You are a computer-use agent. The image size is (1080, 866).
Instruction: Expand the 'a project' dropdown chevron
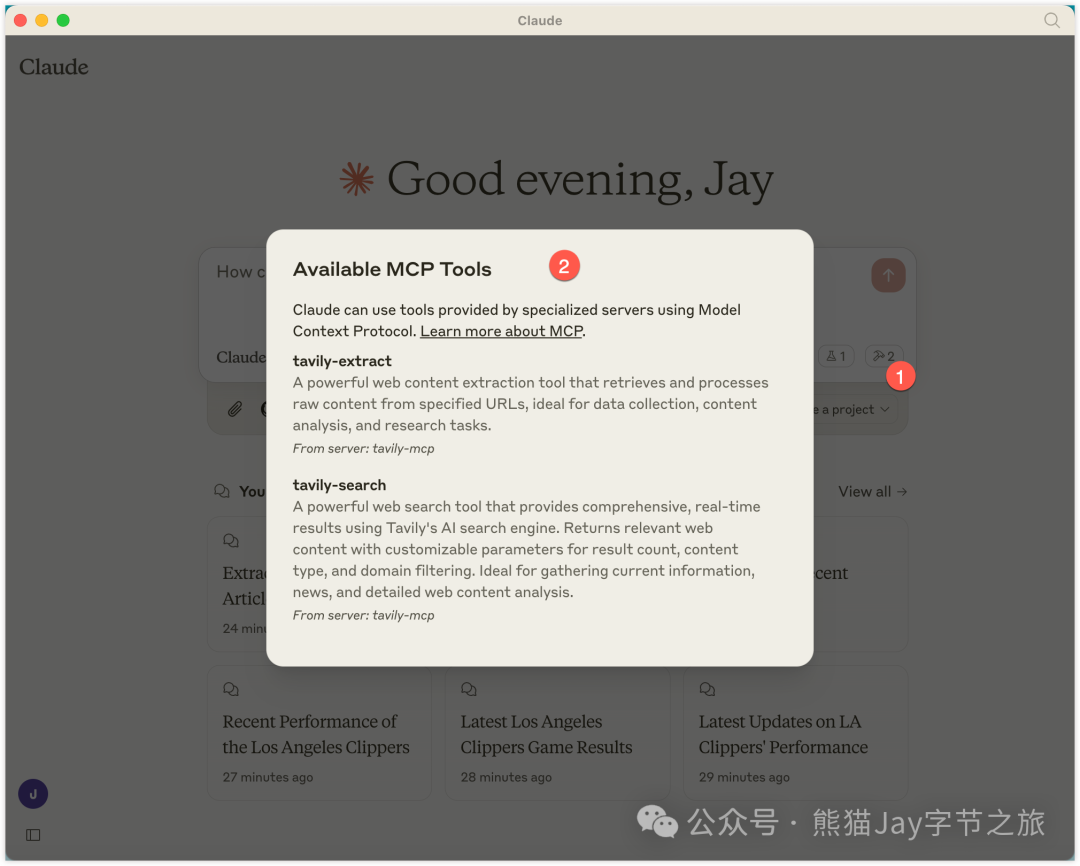coord(885,410)
